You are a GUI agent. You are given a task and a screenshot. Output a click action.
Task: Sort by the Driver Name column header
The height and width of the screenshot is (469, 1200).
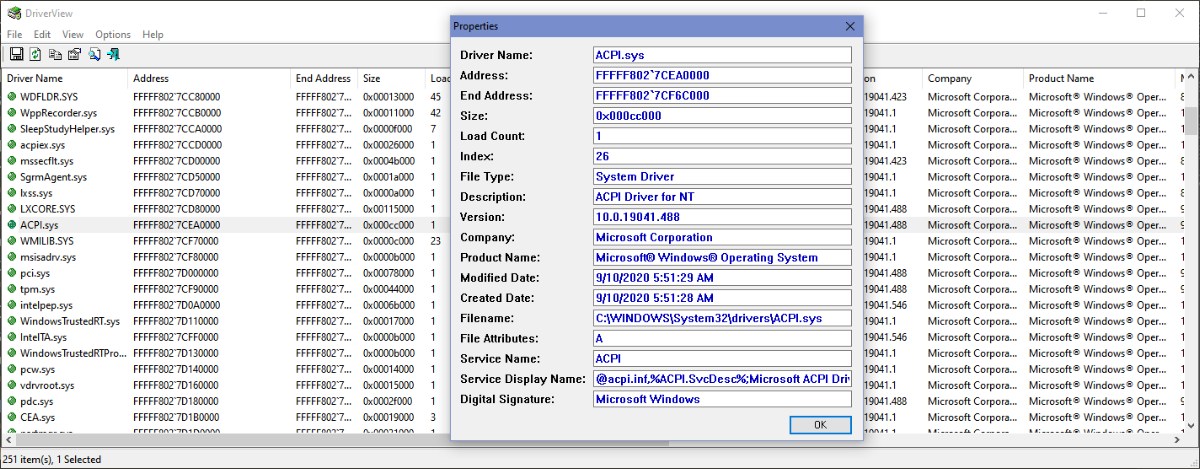pos(66,78)
